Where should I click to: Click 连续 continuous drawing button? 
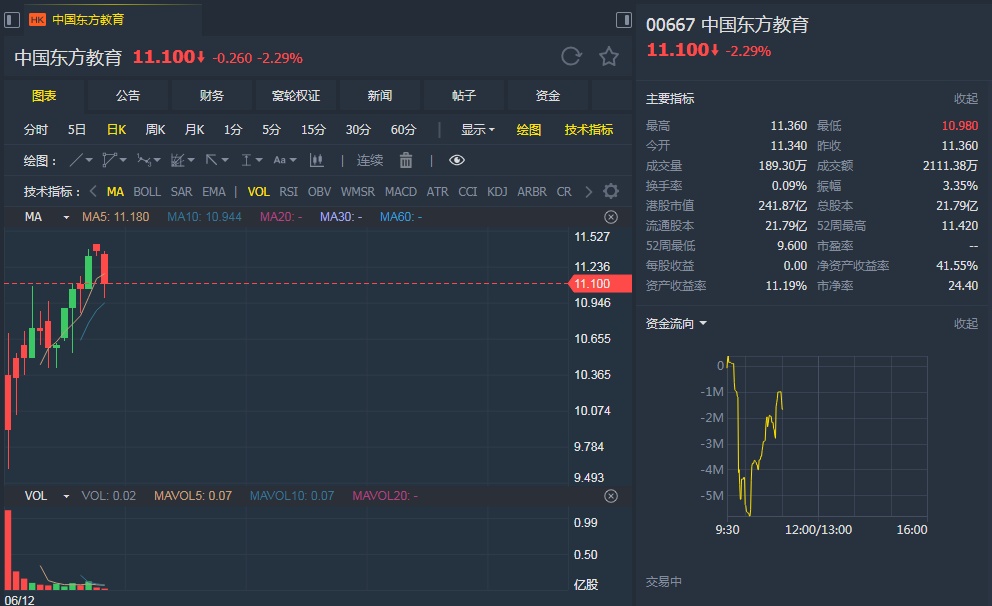pyautogui.click(x=369, y=161)
